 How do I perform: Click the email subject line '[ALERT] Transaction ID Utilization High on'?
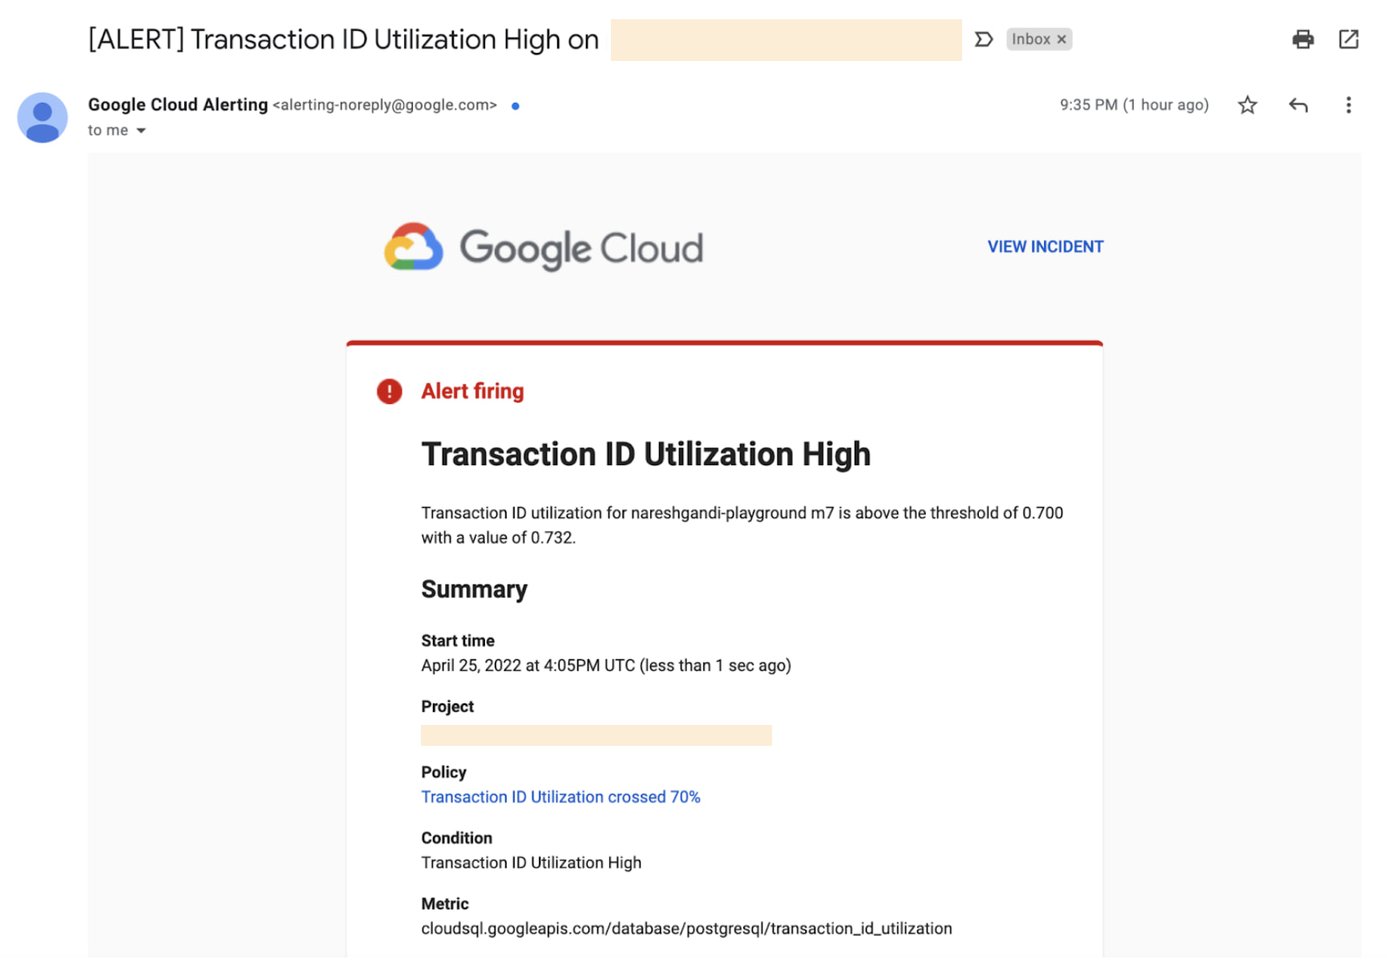343,39
